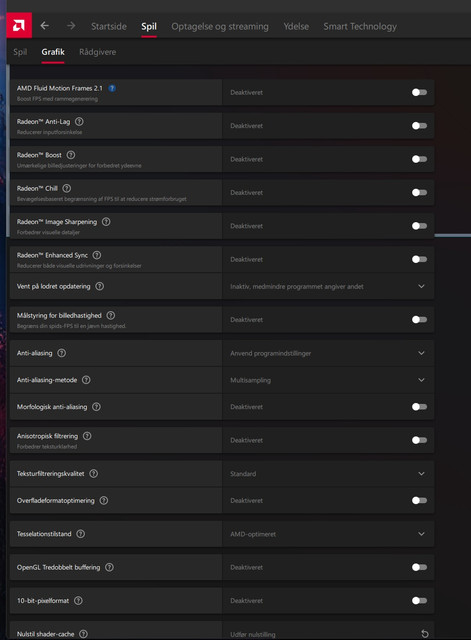This screenshot has width=471, height=640.
Task: Open help icon for Målstyring for billedhastighed
Action: tap(111, 315)
